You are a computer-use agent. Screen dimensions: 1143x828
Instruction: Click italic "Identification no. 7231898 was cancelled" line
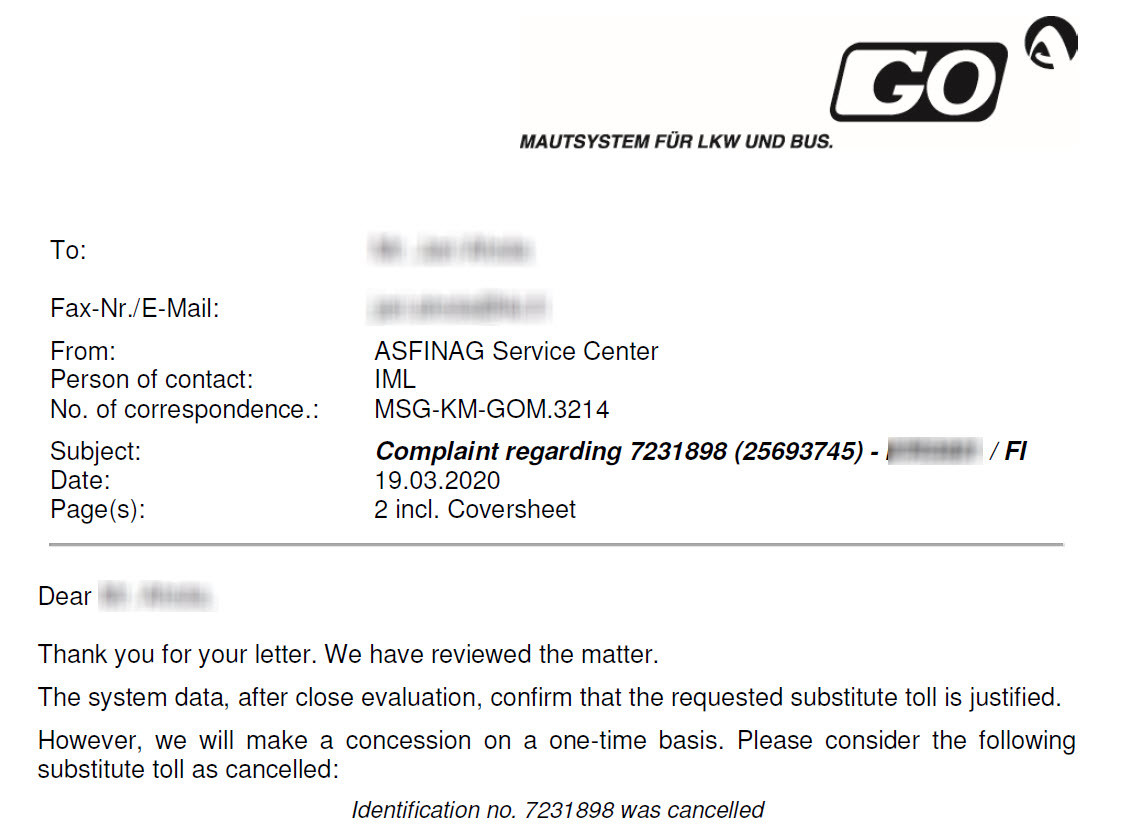pyautogui.click(x=557, y=810)
